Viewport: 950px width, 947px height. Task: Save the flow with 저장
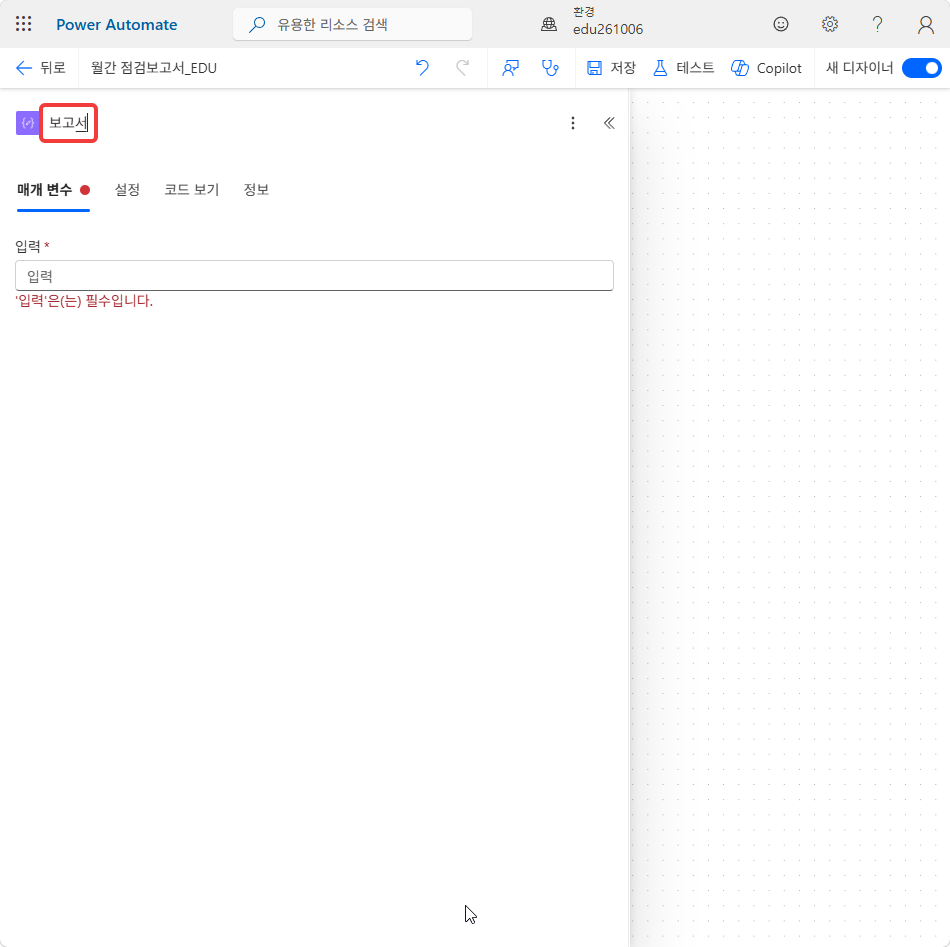[x=611, y=68]
